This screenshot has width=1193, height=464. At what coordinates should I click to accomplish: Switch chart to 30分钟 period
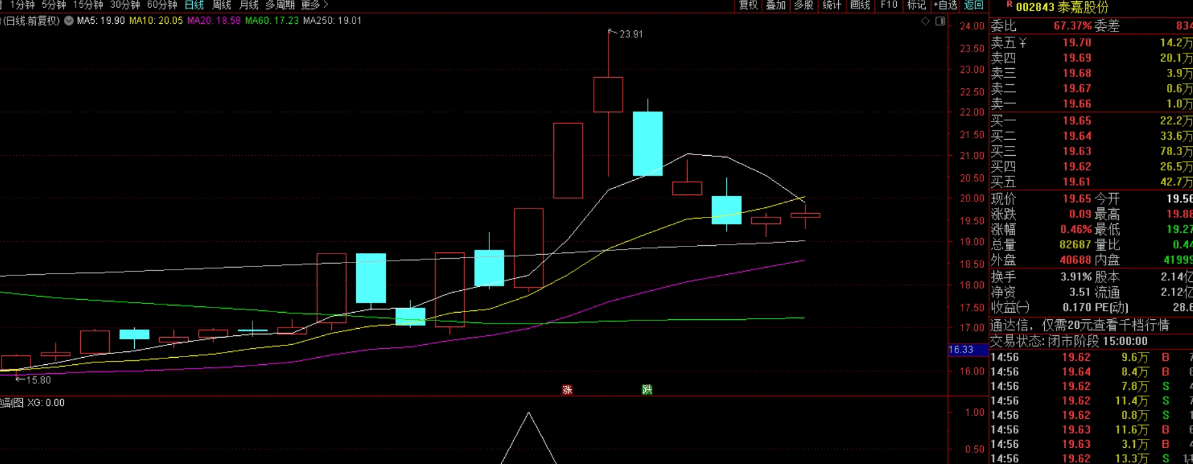[125, 5]
